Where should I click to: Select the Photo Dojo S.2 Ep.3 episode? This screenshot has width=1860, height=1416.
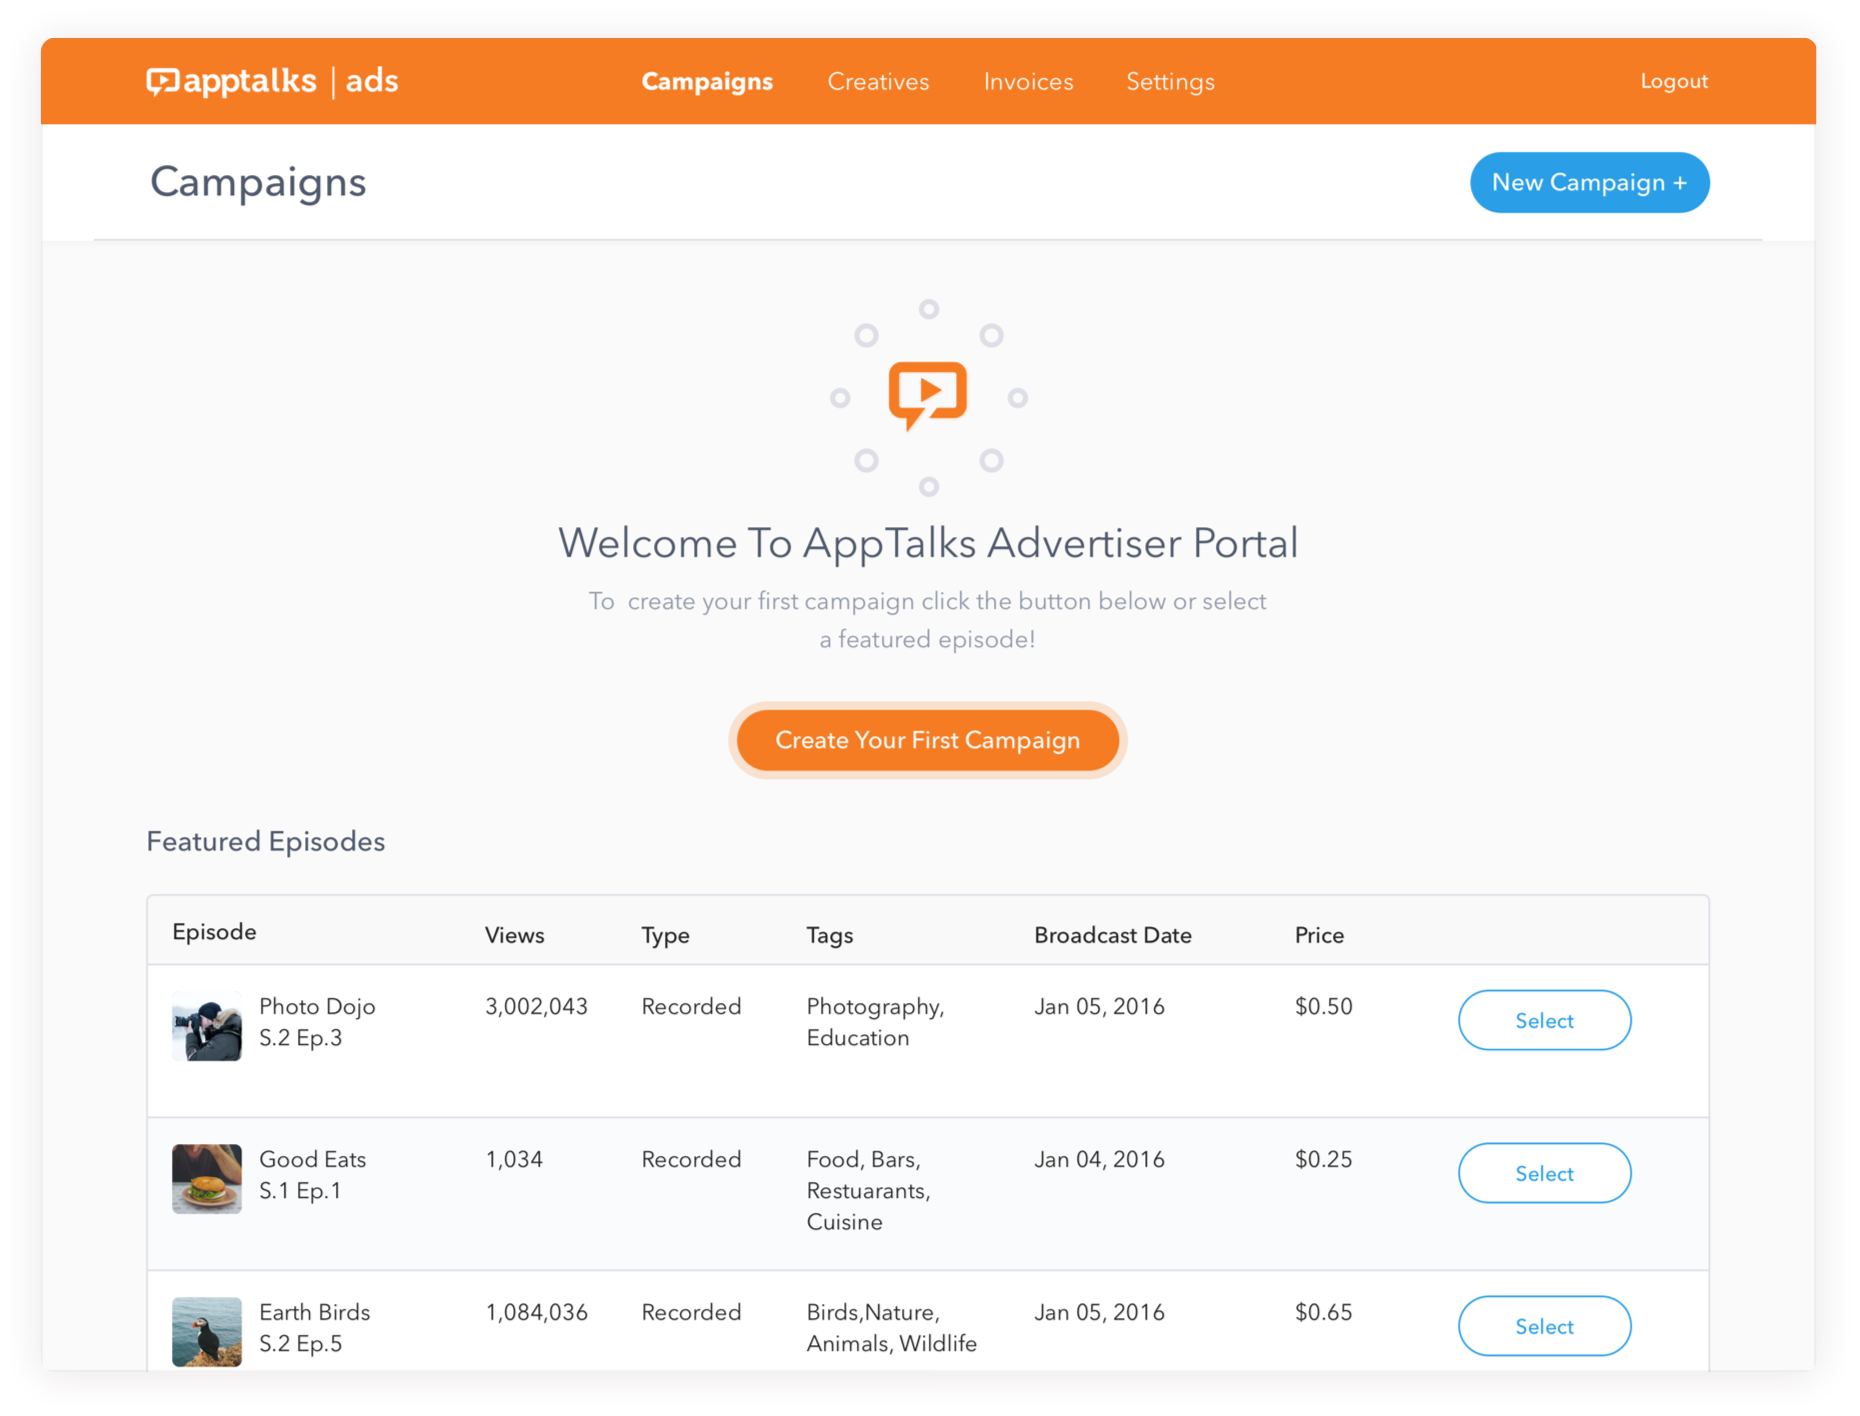click(x=1544, y=1020)
